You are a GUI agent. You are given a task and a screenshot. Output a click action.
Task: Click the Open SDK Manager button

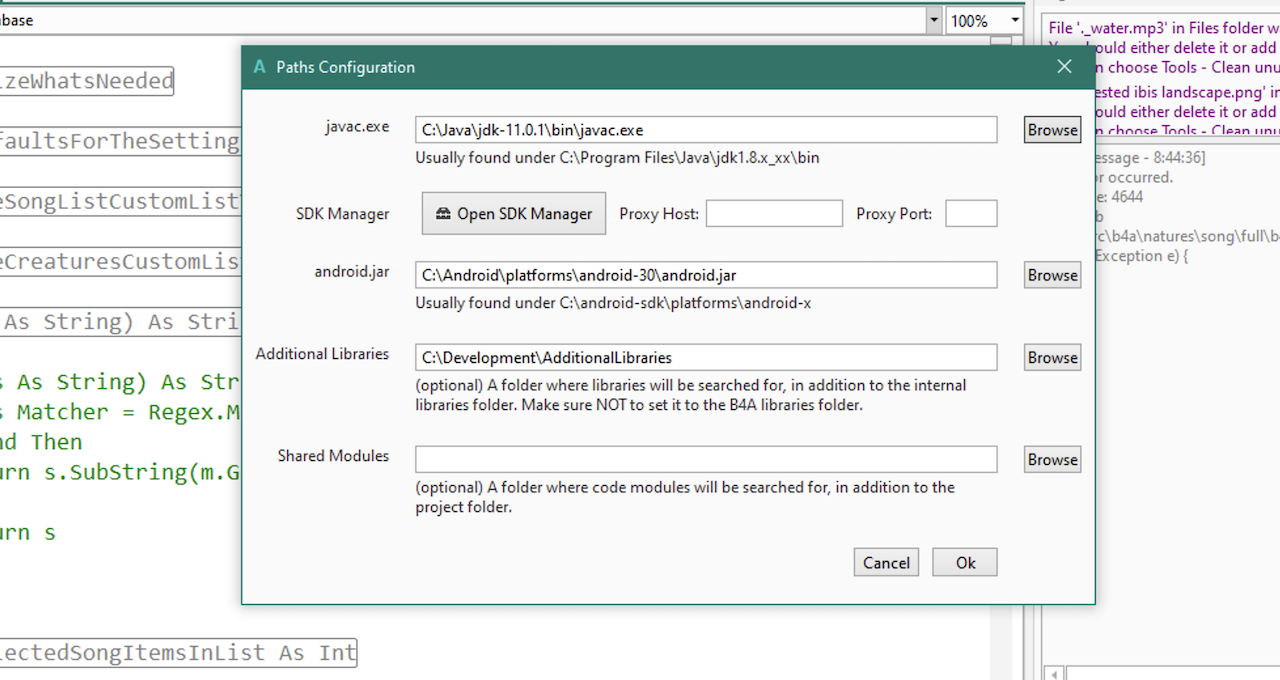[x=514, y=214]
